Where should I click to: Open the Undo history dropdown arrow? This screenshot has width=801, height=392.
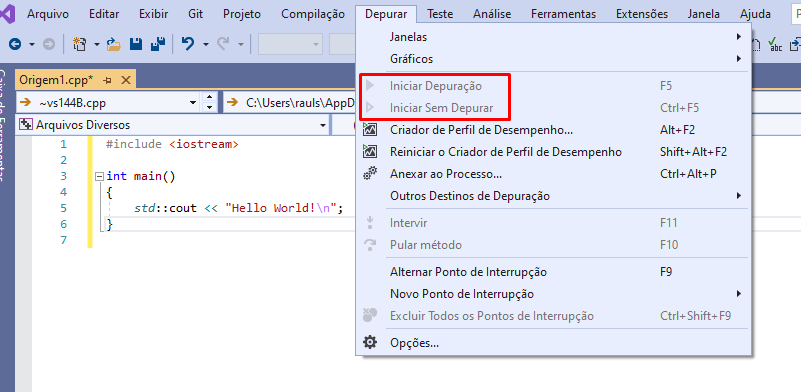point(205,44)
